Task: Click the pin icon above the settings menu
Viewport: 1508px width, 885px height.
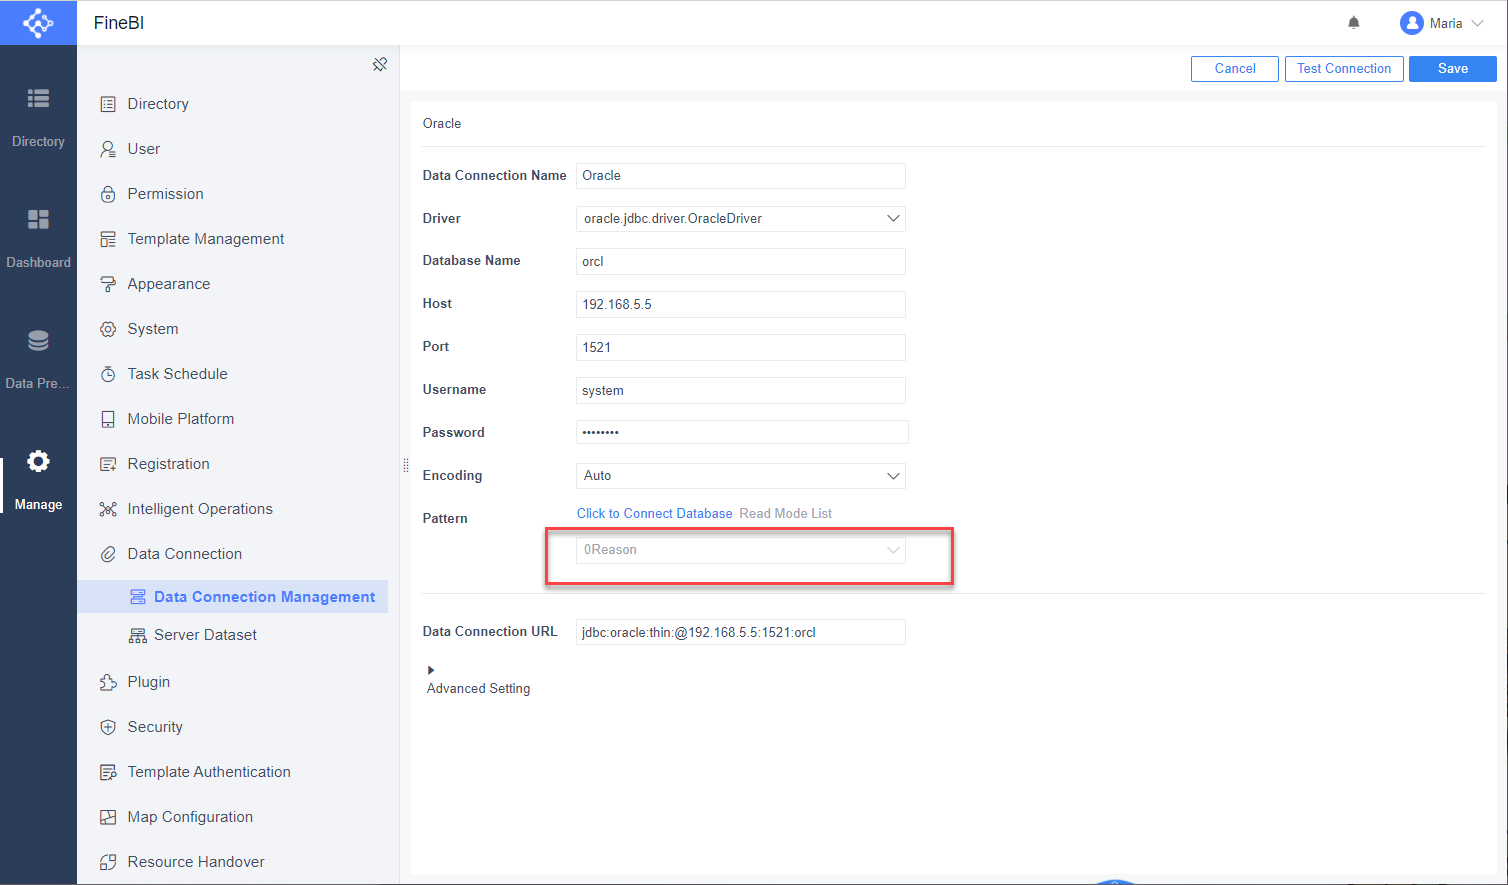Action: (380, 63)
